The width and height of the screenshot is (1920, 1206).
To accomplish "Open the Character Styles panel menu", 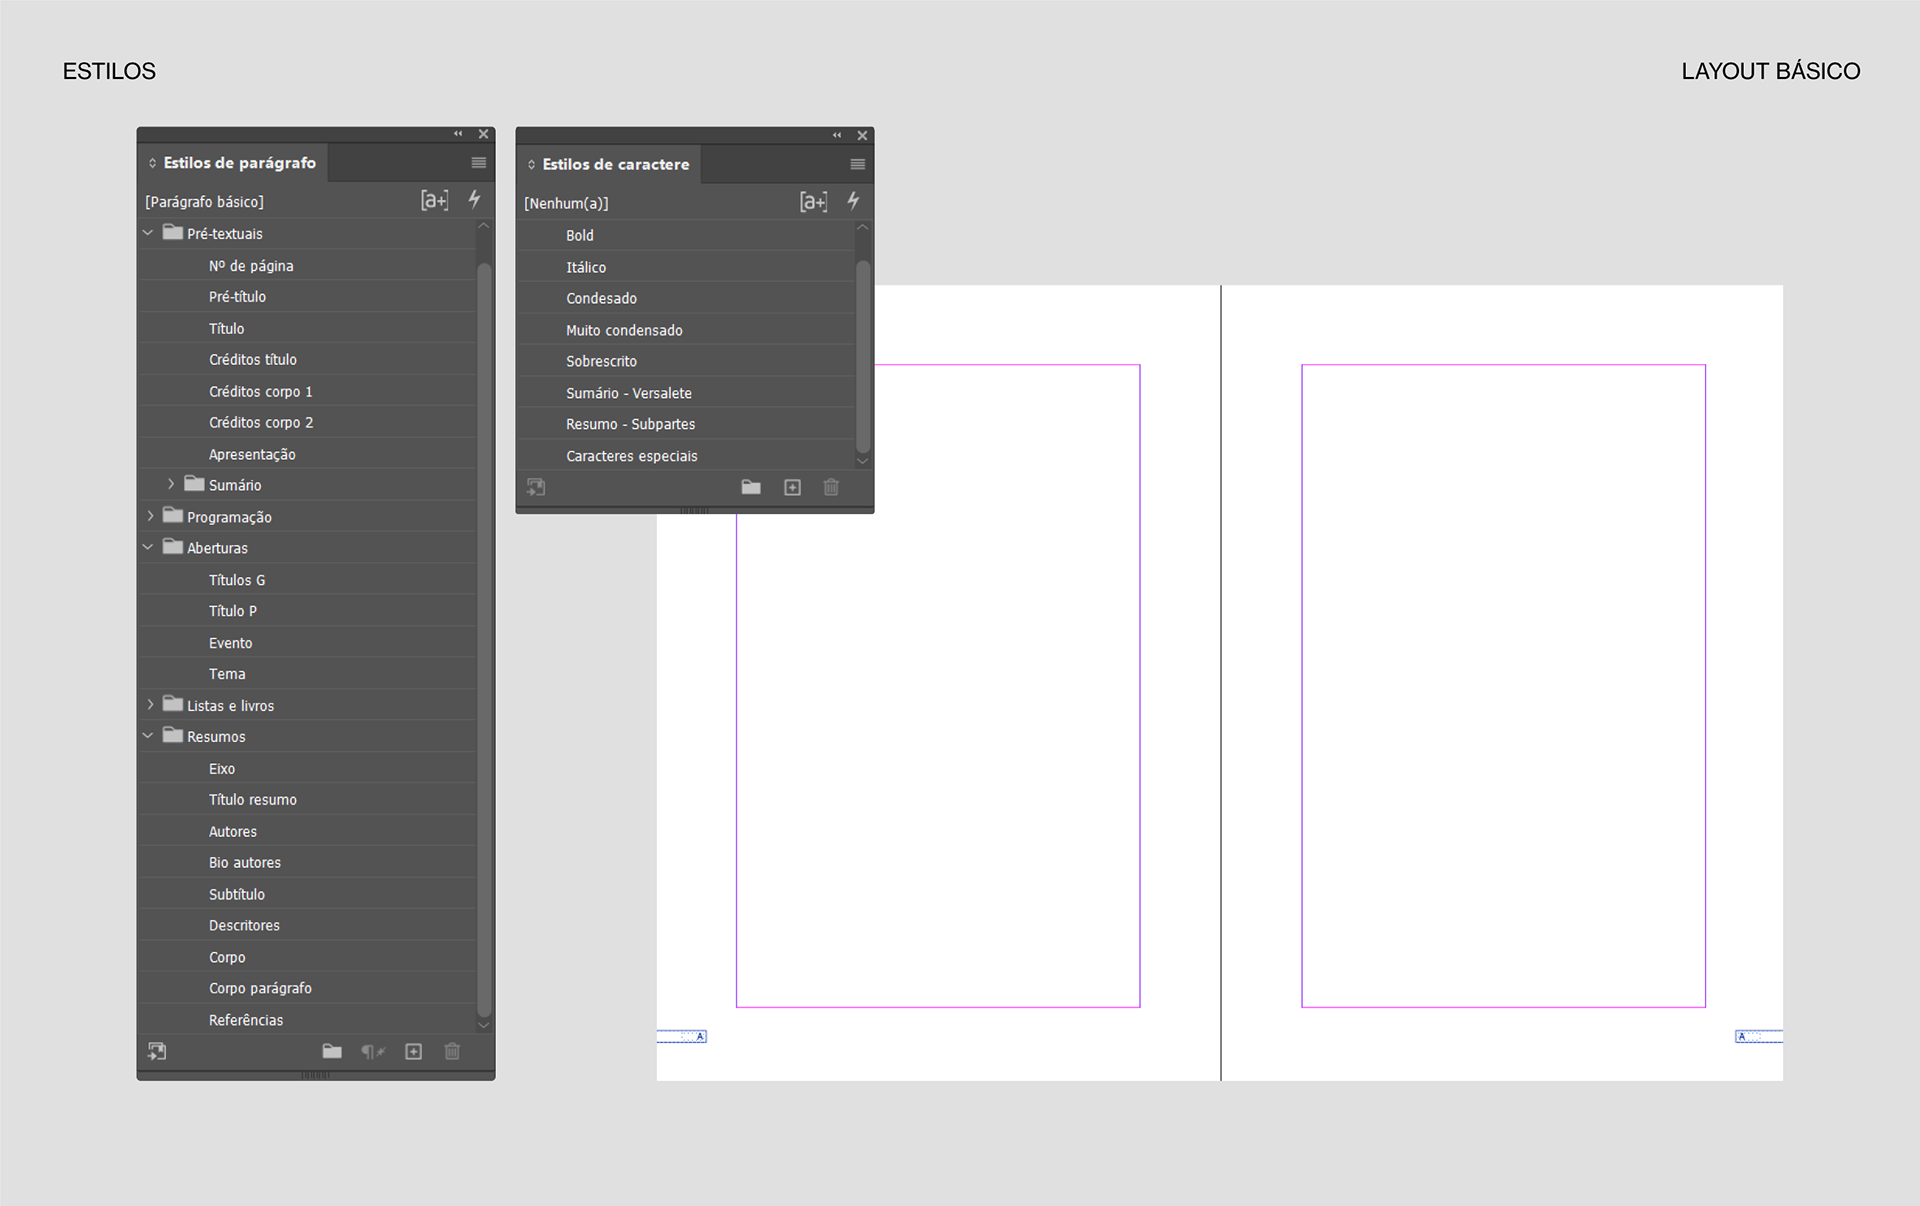I will [857, 164].
